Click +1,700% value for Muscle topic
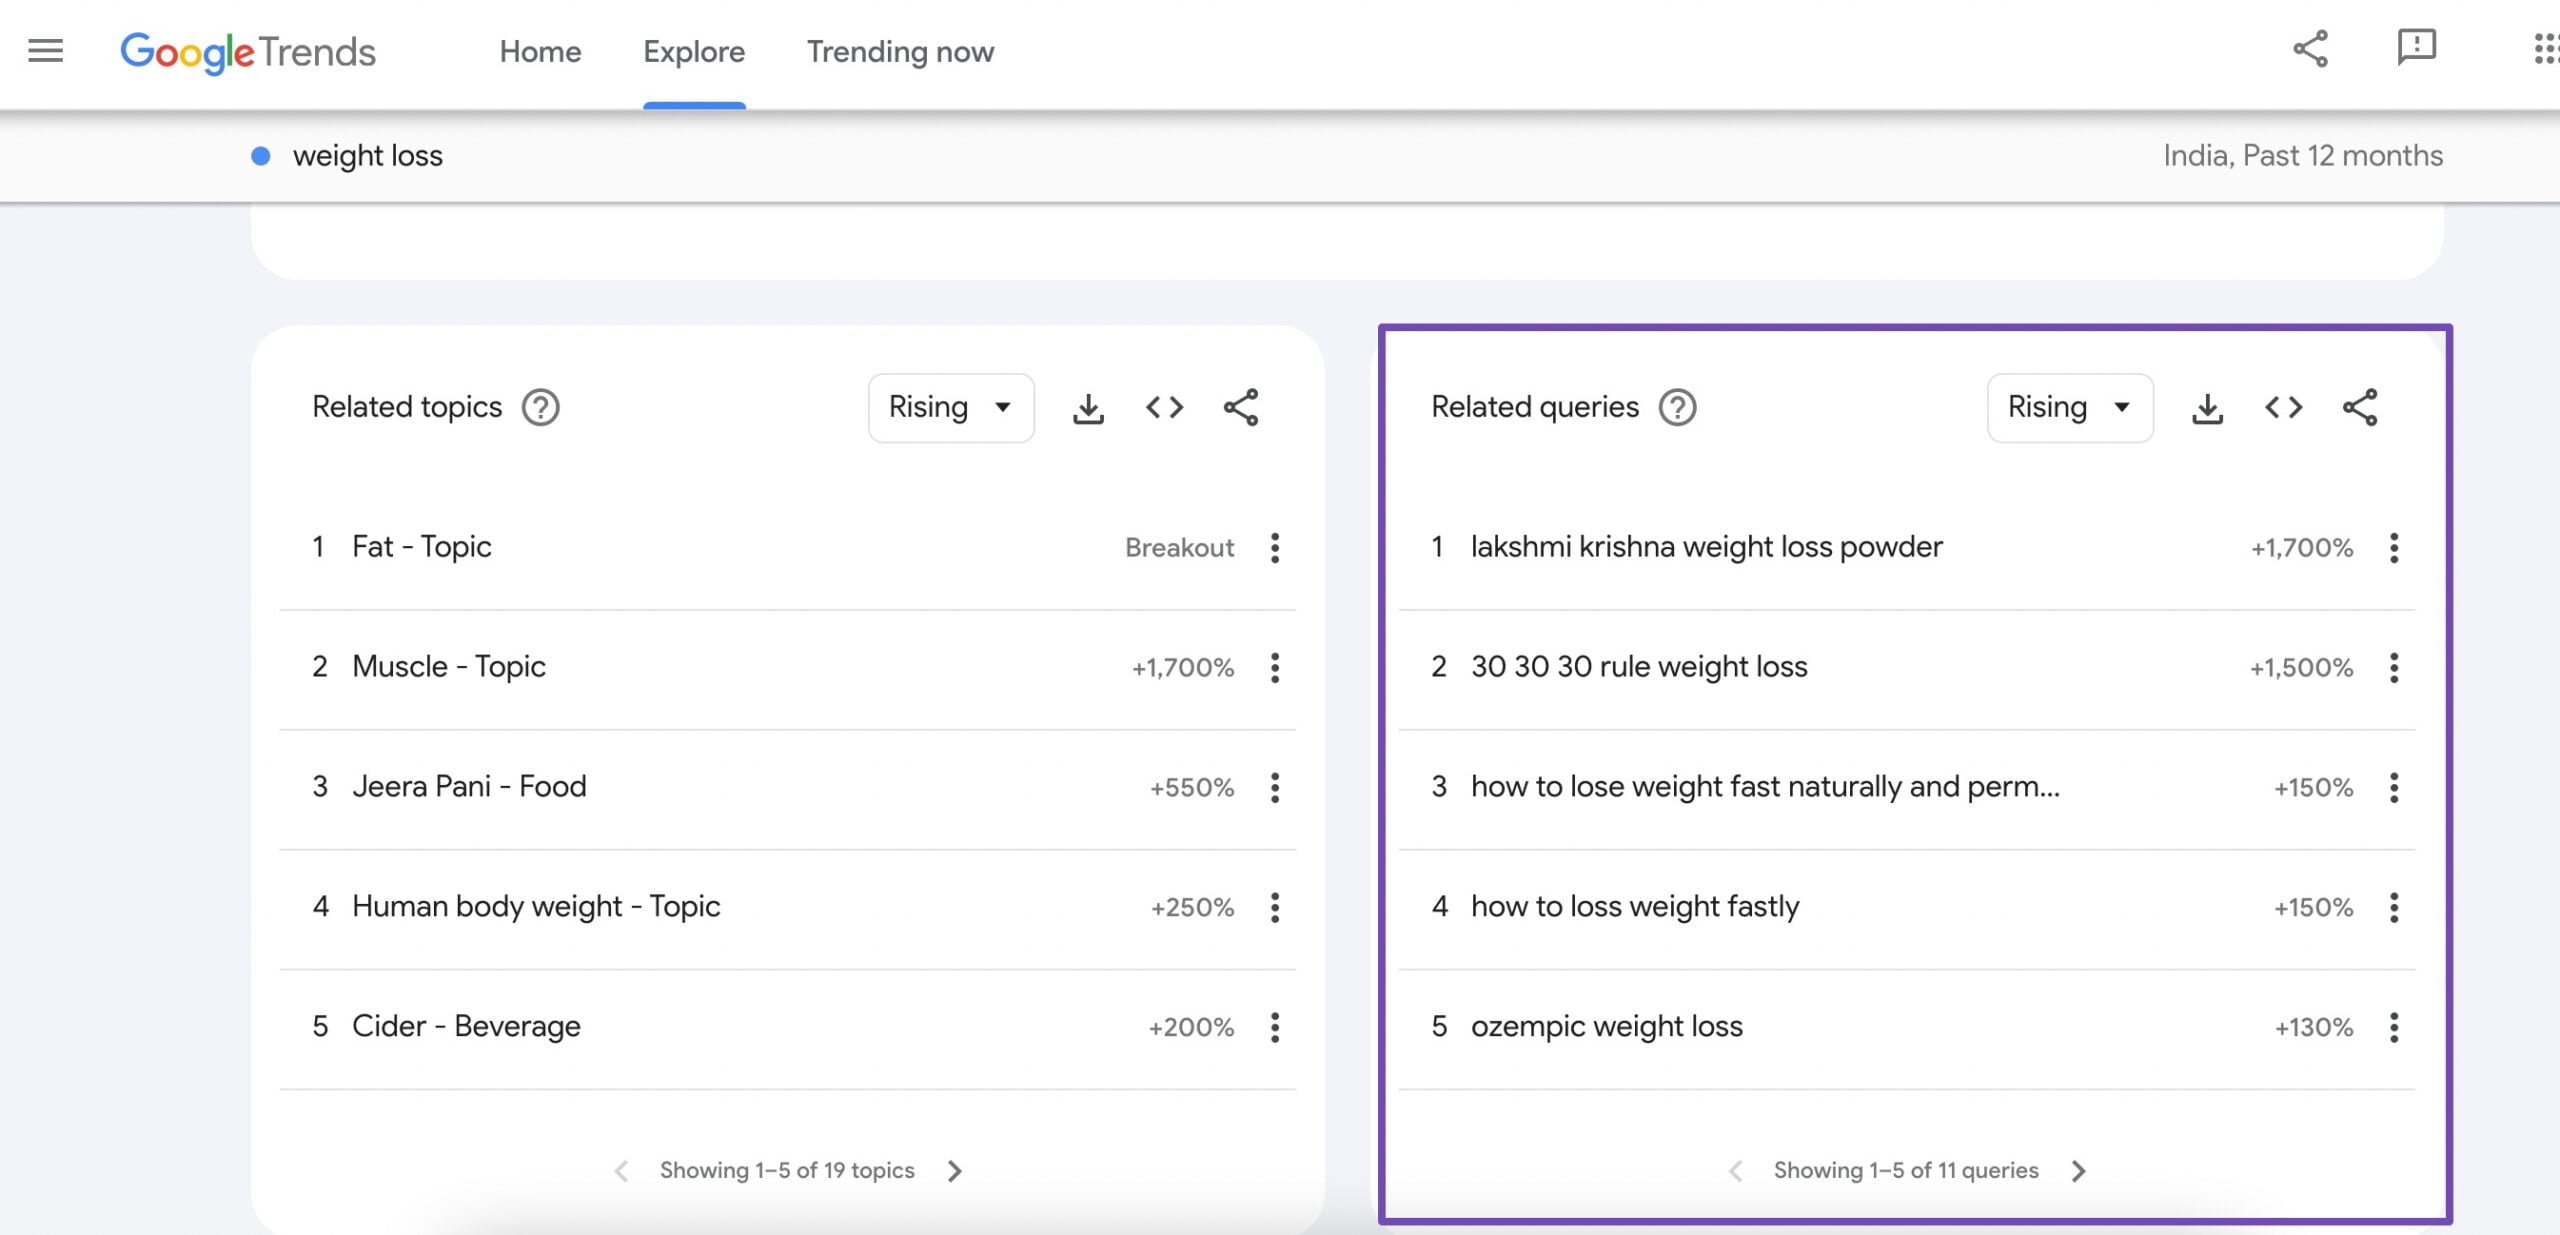 point(1182,668)
